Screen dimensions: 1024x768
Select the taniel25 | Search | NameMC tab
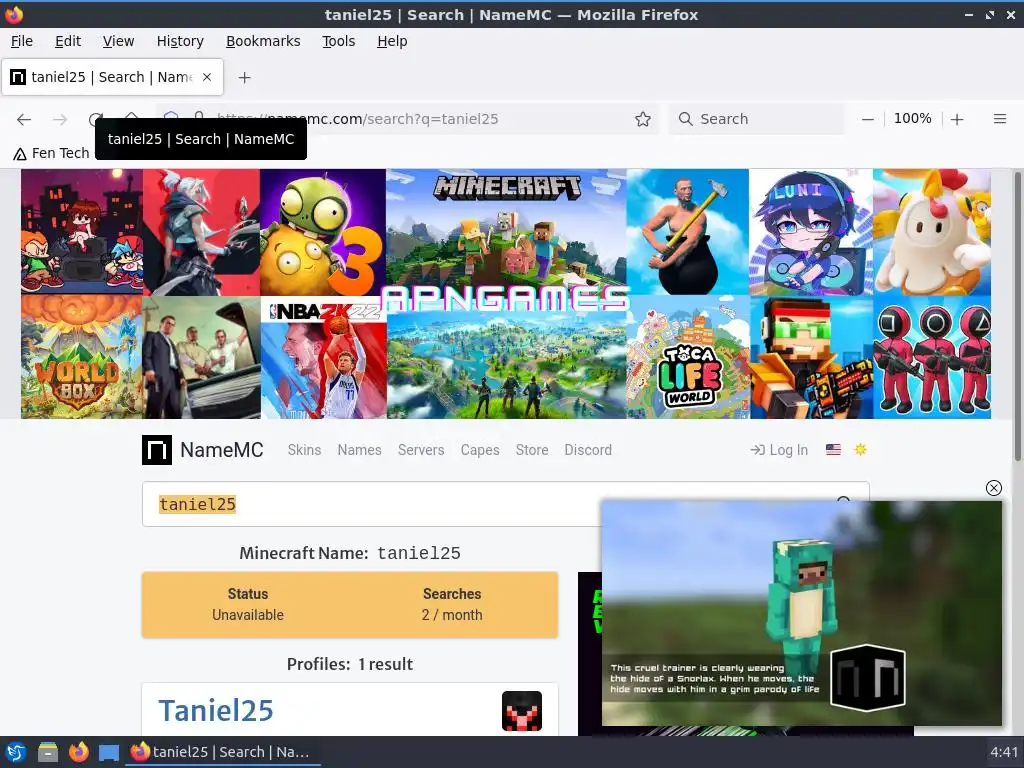coord(112,77)
